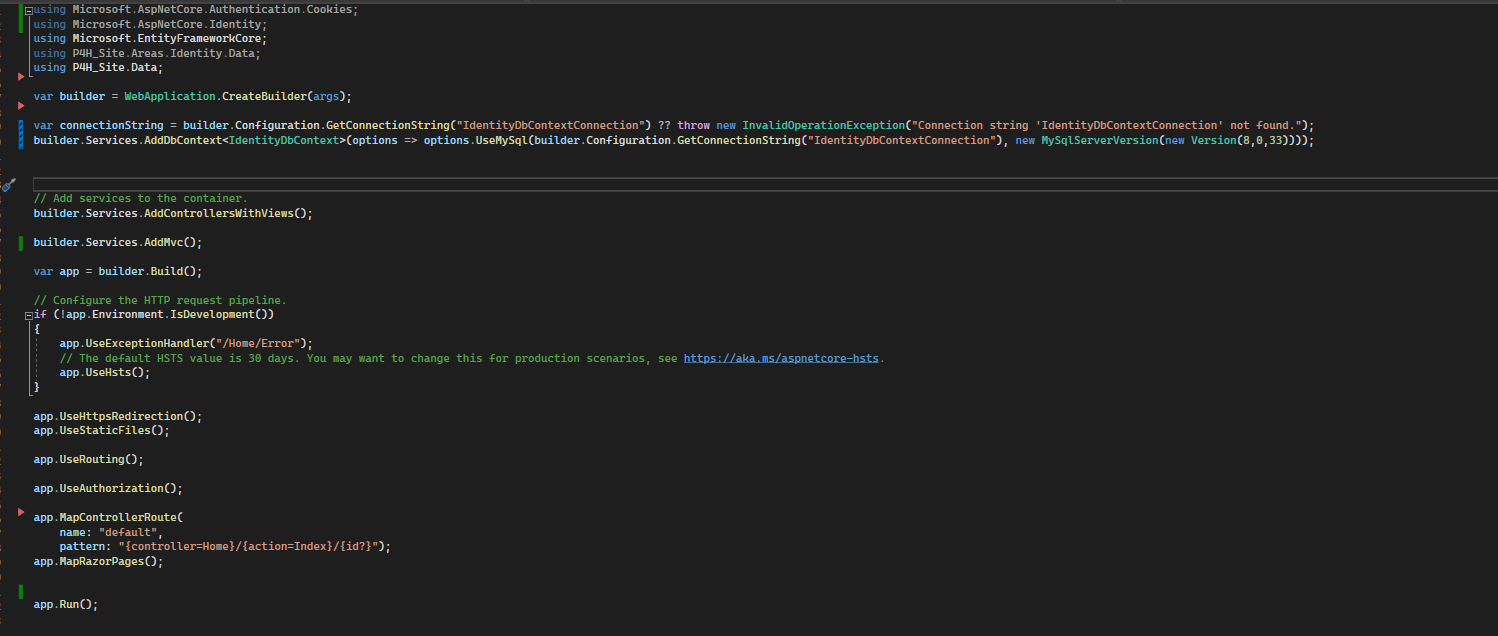Click the green indicator beside app.MapRazorPages
The width and height of the screenshot is (1498, 636).
(21, 583)
